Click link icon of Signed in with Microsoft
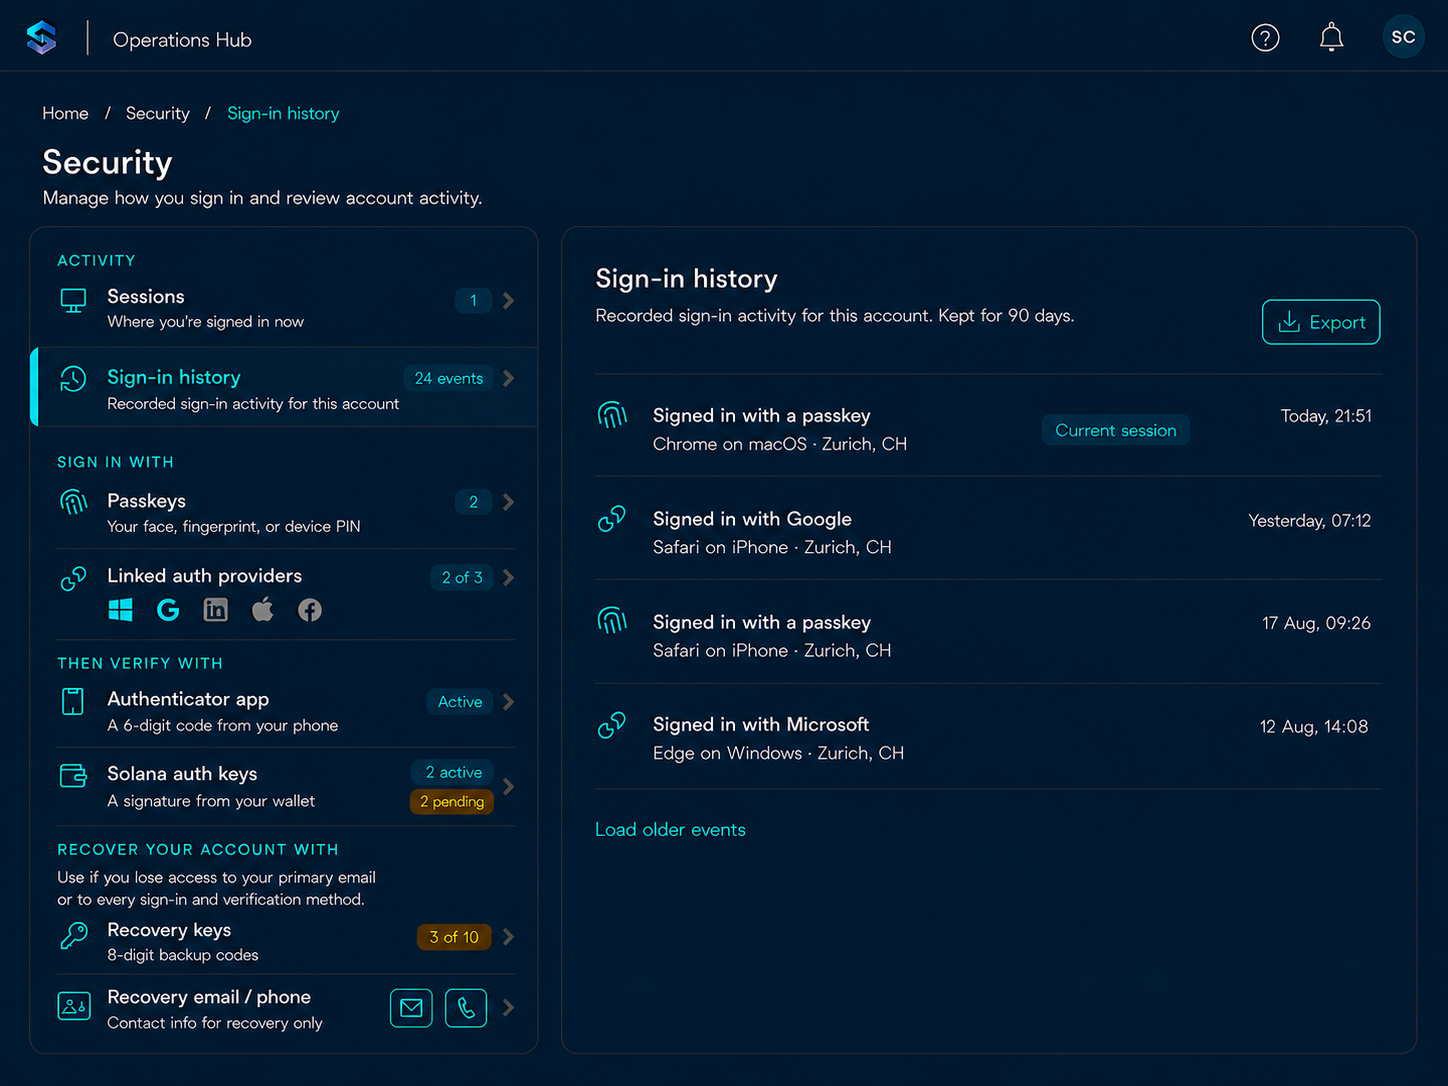This screenshot has height=1086, width=1448. pos(612,724)
